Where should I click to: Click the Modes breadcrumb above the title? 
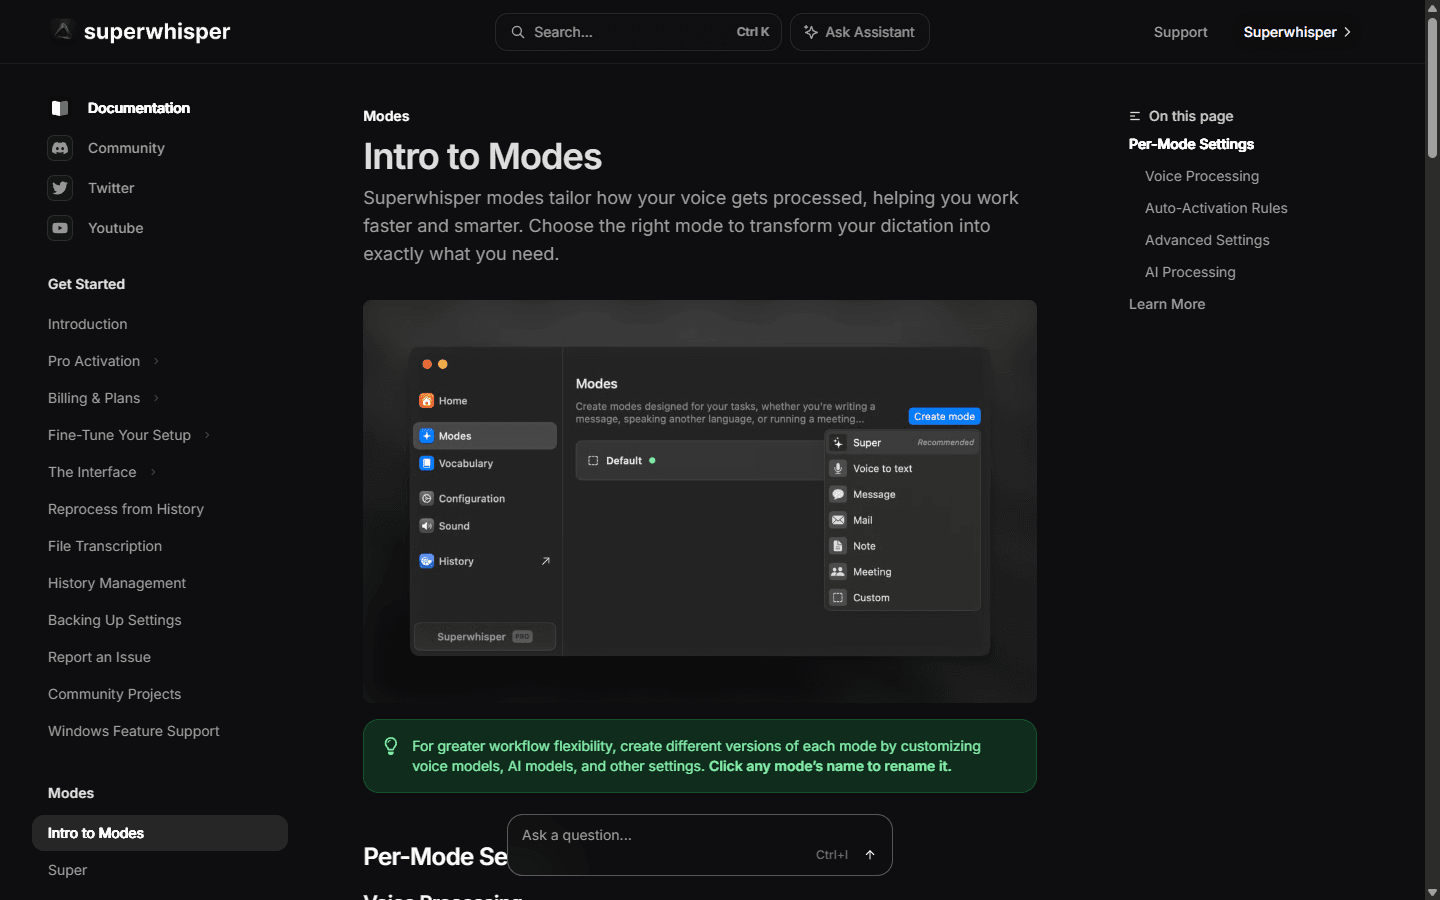coord(386,116)
